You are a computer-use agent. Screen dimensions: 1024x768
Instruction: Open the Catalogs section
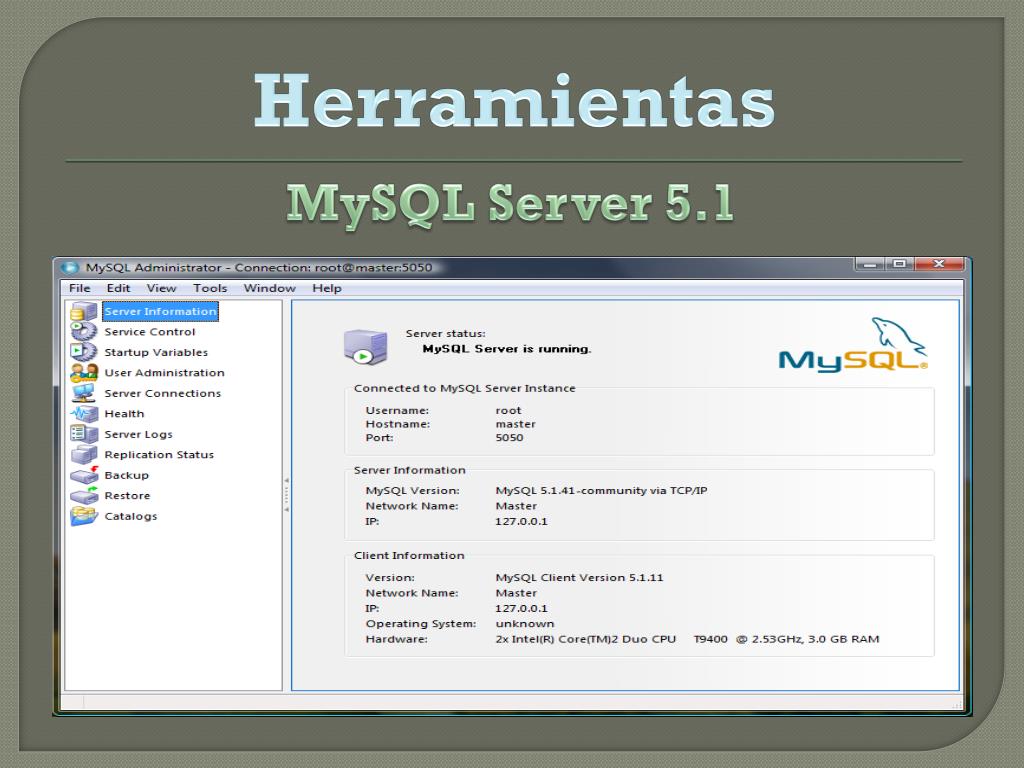(131, 516)
